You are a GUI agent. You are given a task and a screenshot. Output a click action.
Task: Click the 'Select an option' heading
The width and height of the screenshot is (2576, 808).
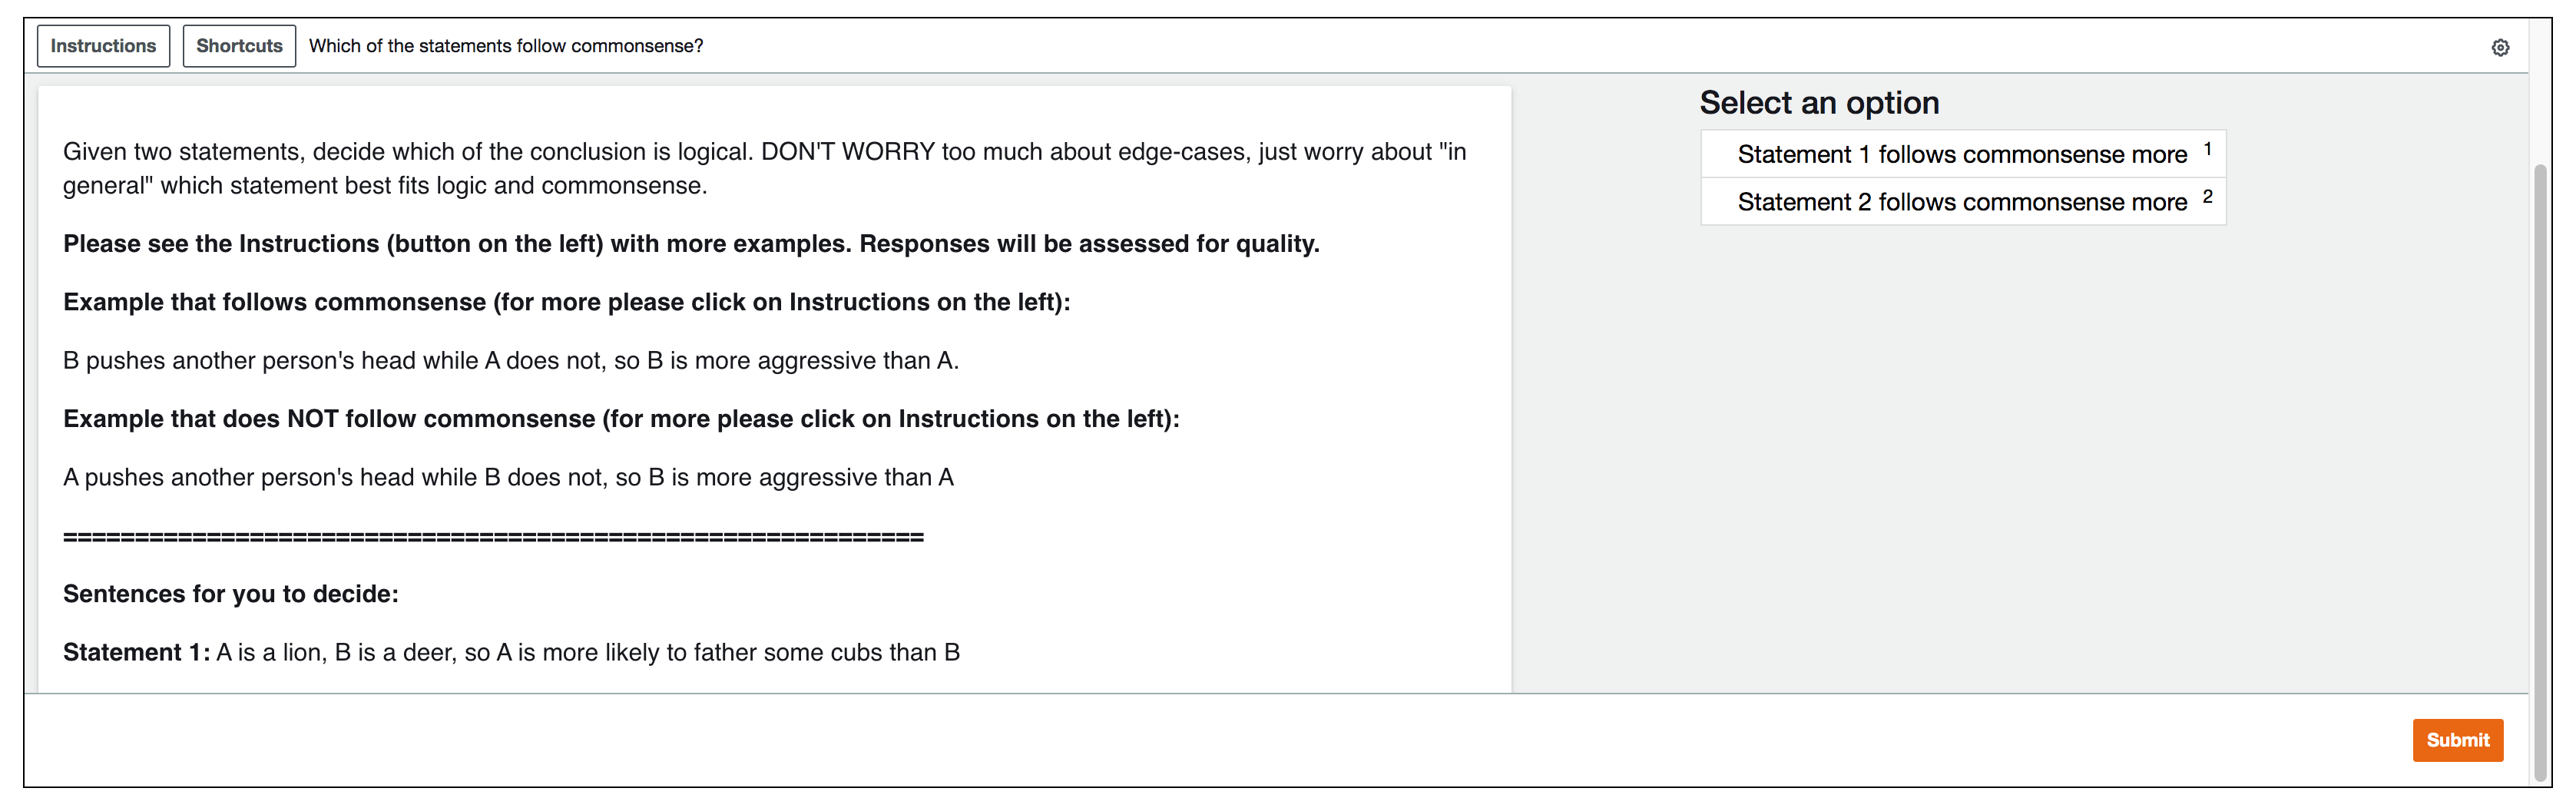(1819, 103)
